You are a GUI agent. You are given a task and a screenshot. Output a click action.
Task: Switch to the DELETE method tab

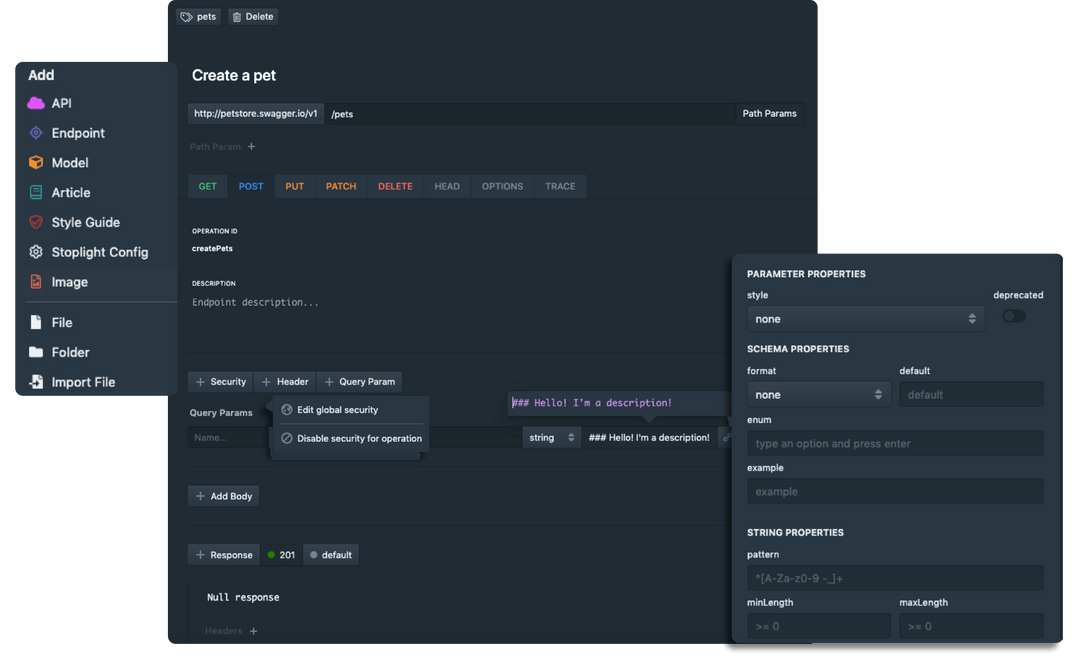[x=394, y=186]
